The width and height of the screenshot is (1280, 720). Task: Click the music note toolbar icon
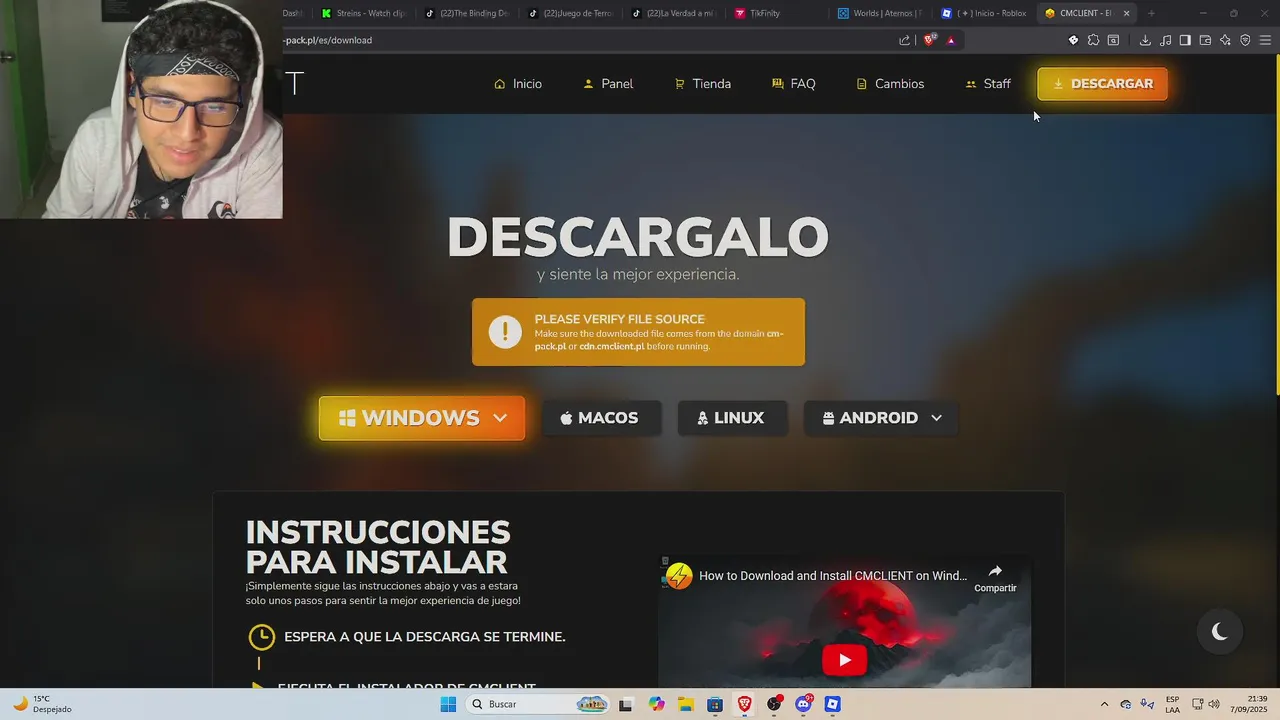pos(1165,40)
